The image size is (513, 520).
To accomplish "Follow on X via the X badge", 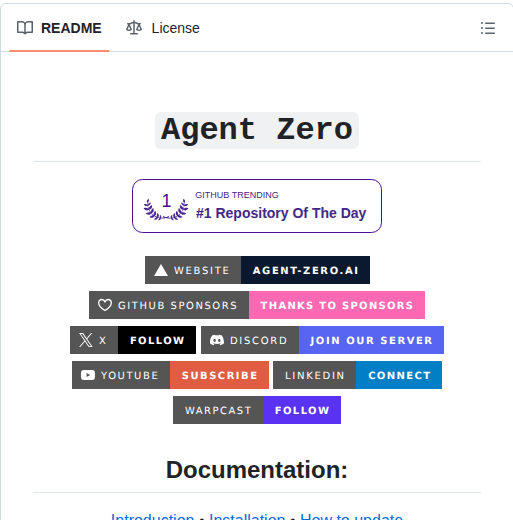I will coord(133,340).
